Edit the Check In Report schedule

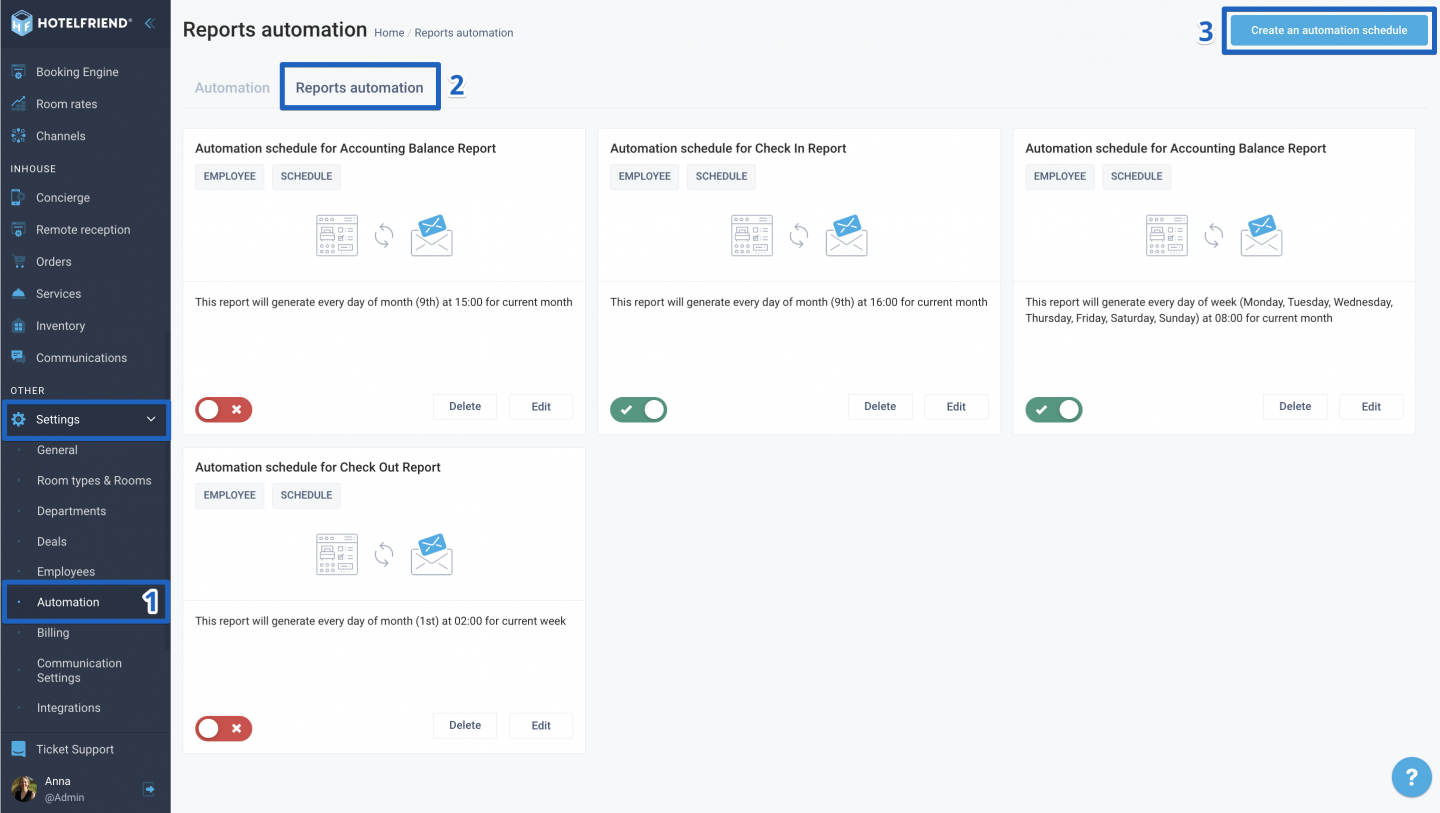(x=956, y=406)
